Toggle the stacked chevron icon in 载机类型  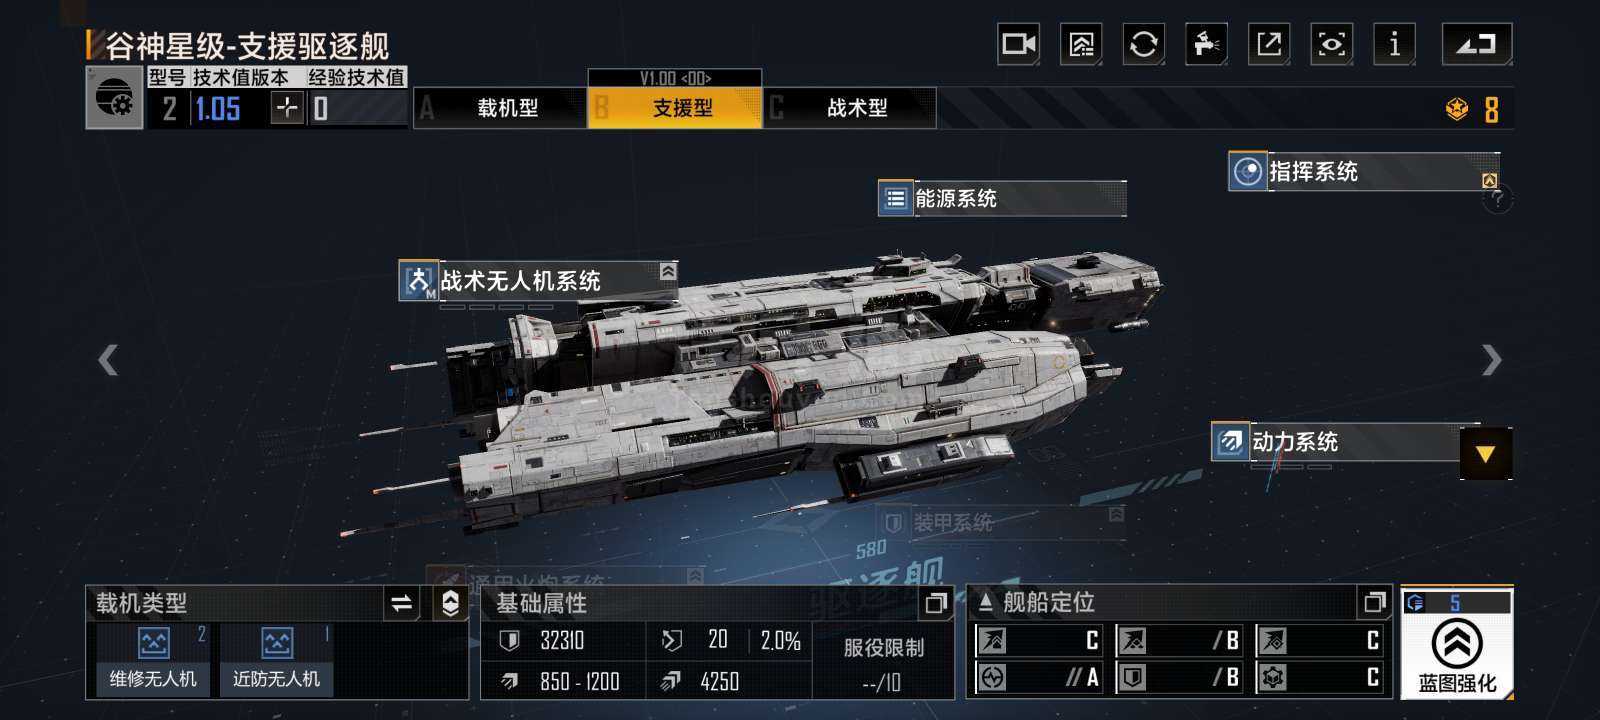tap(450, 603)
